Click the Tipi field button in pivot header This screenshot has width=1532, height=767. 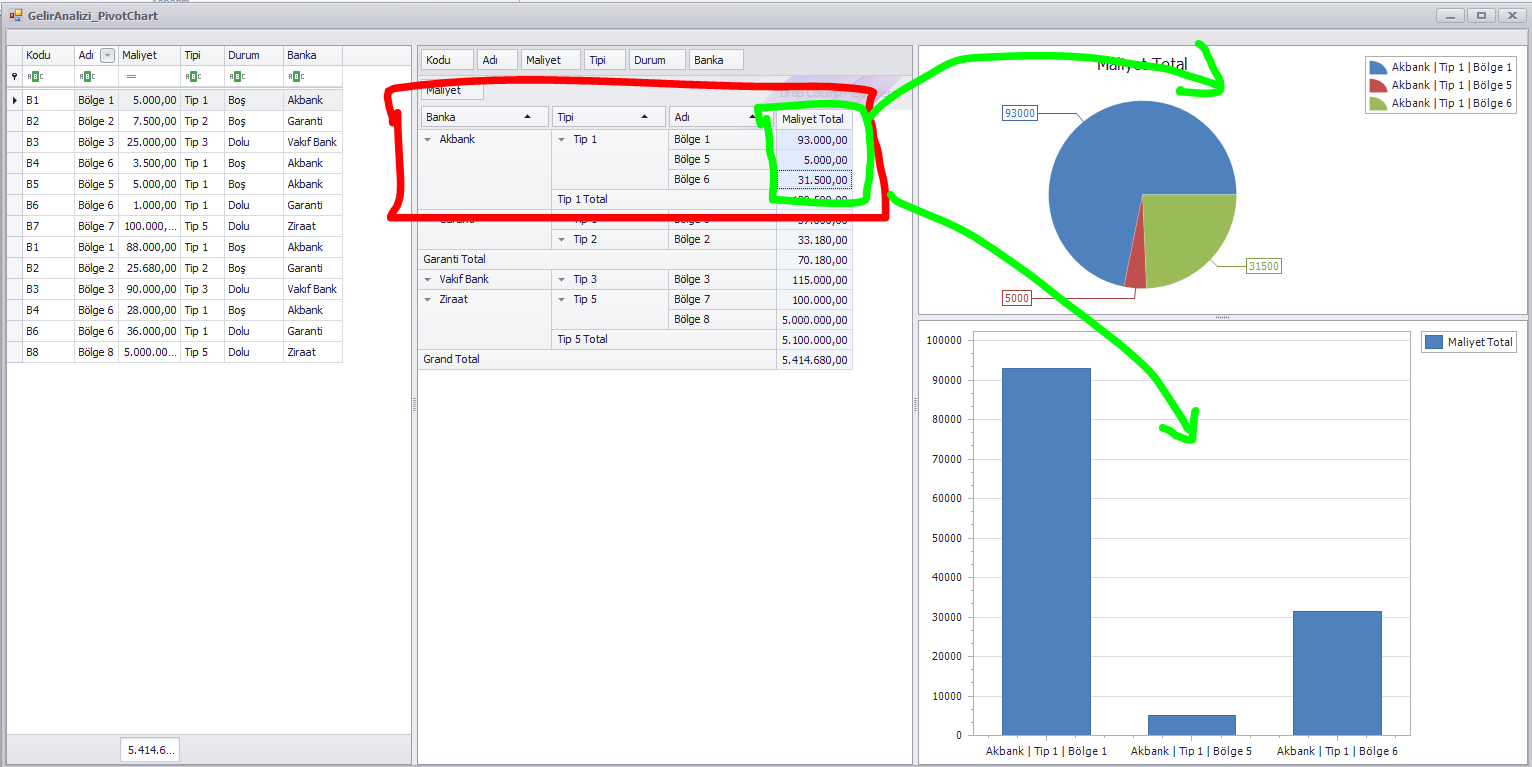point(604,59)
